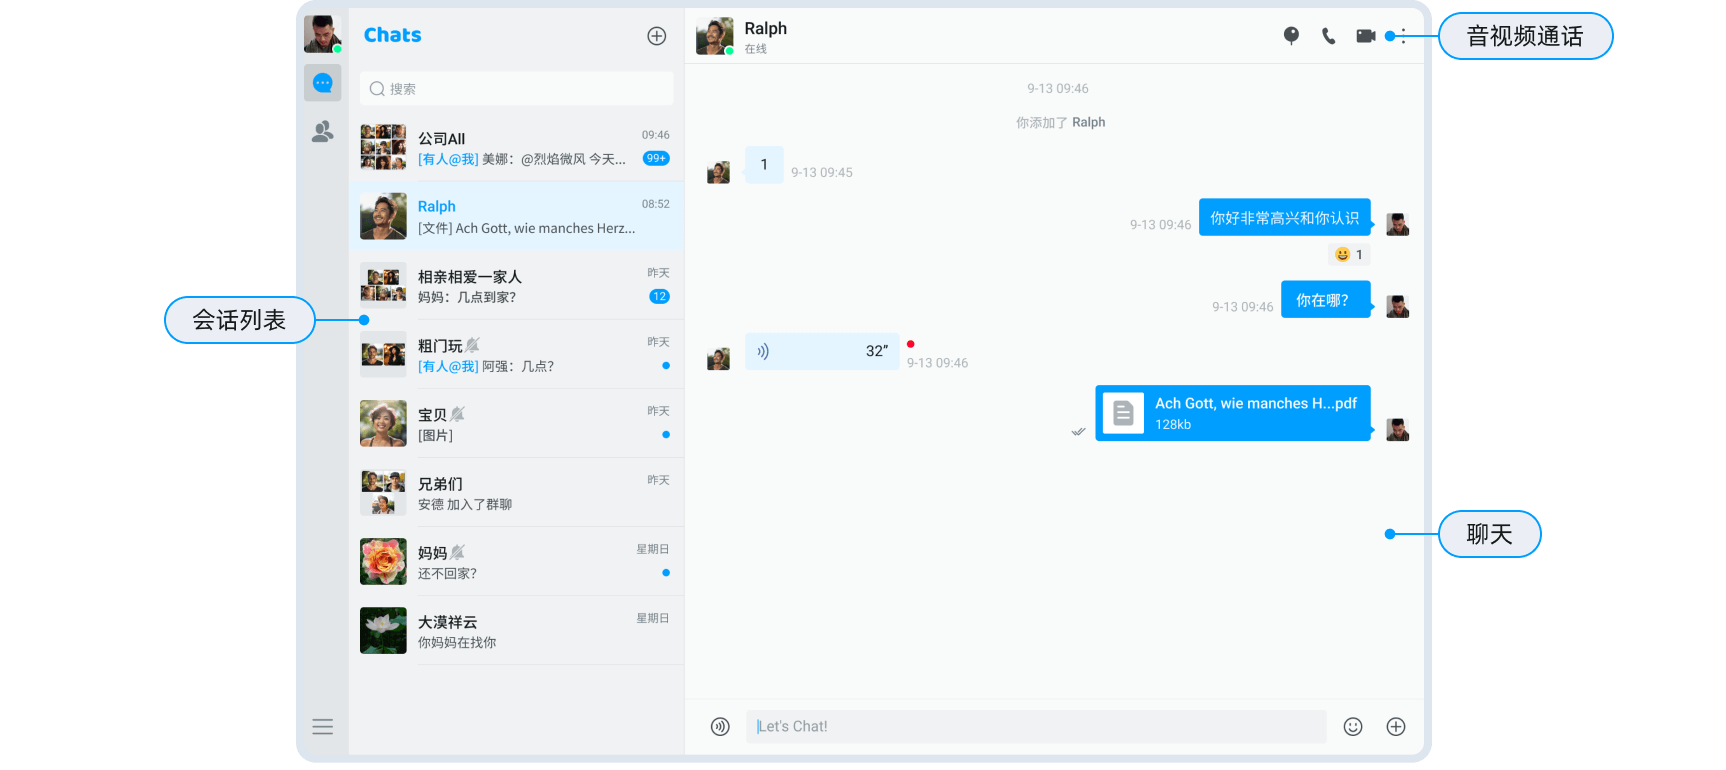Play the 32-second voice message
Screen dimensions: 1726x770
(x=821, y=351)
